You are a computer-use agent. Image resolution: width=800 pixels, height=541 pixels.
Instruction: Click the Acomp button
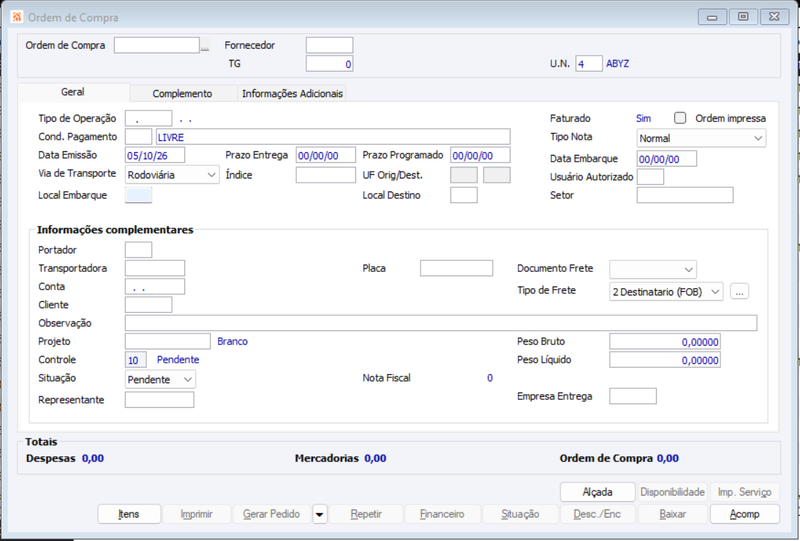(x=744, y=514)
